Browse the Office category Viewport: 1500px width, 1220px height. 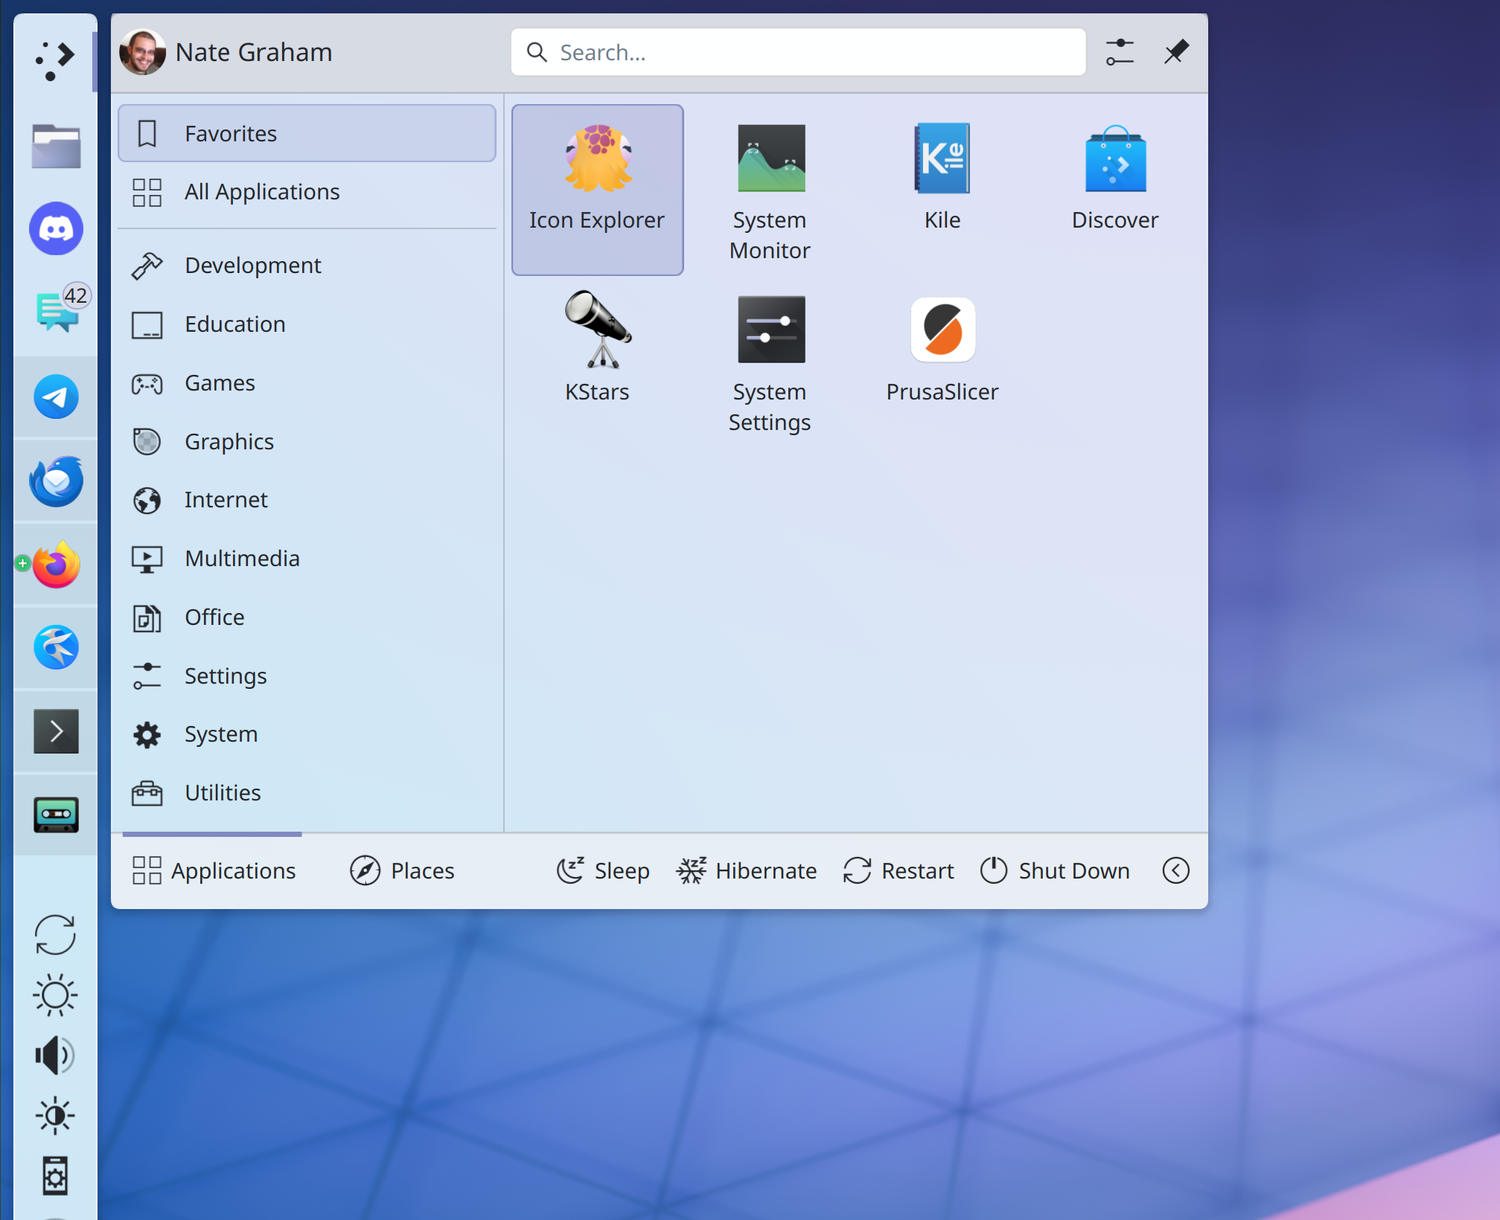point(307,617)
